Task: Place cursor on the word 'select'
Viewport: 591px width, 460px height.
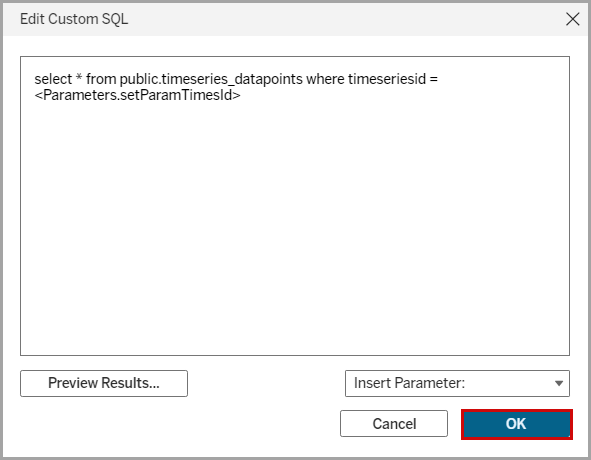Action: click(53, 79)
